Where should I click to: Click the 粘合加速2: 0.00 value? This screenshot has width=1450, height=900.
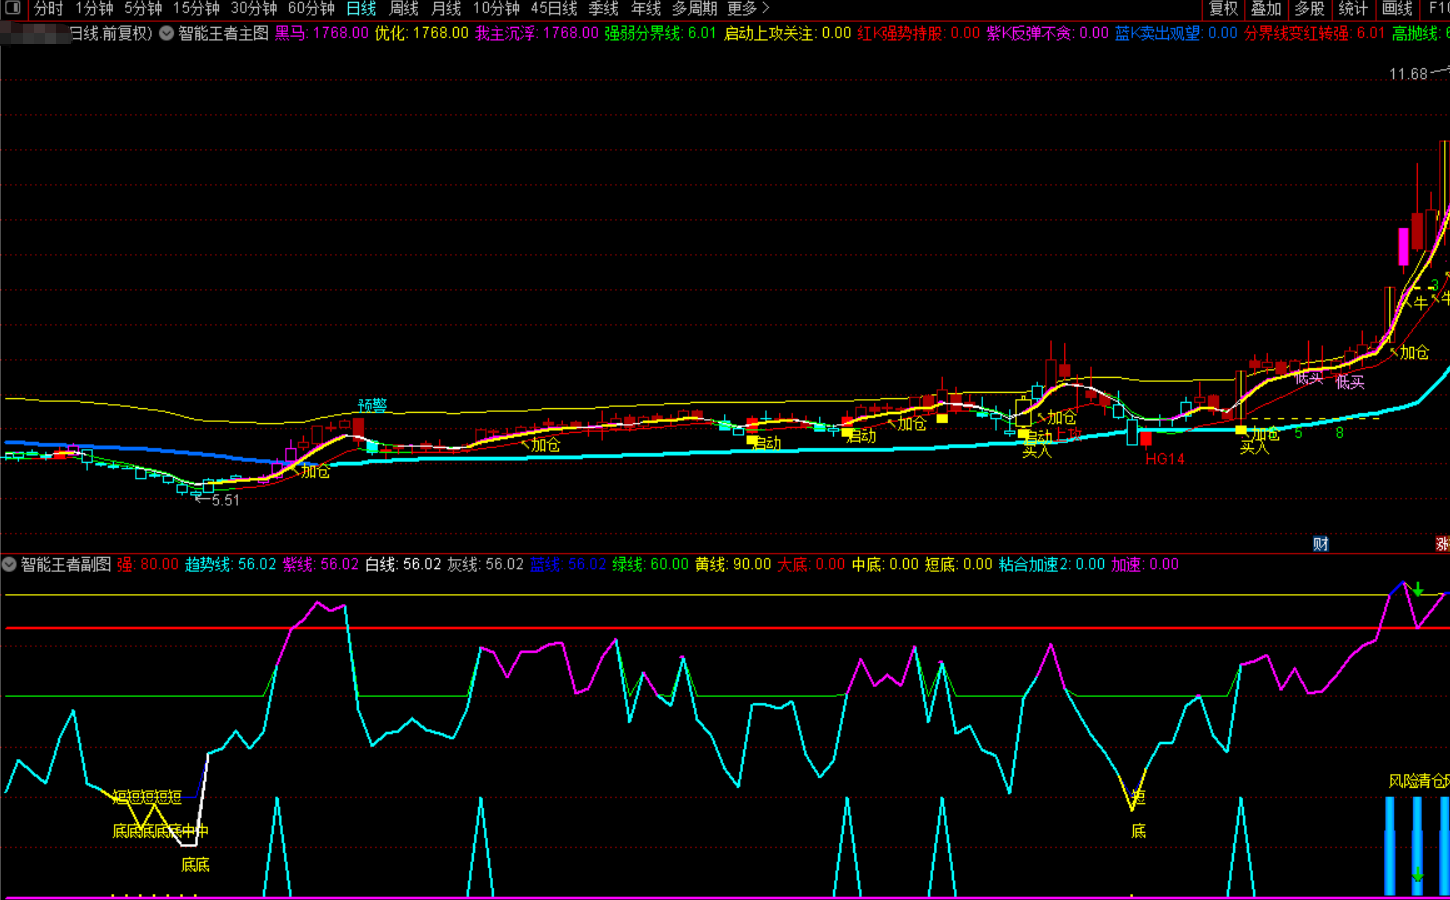(x=1051, y=564)
